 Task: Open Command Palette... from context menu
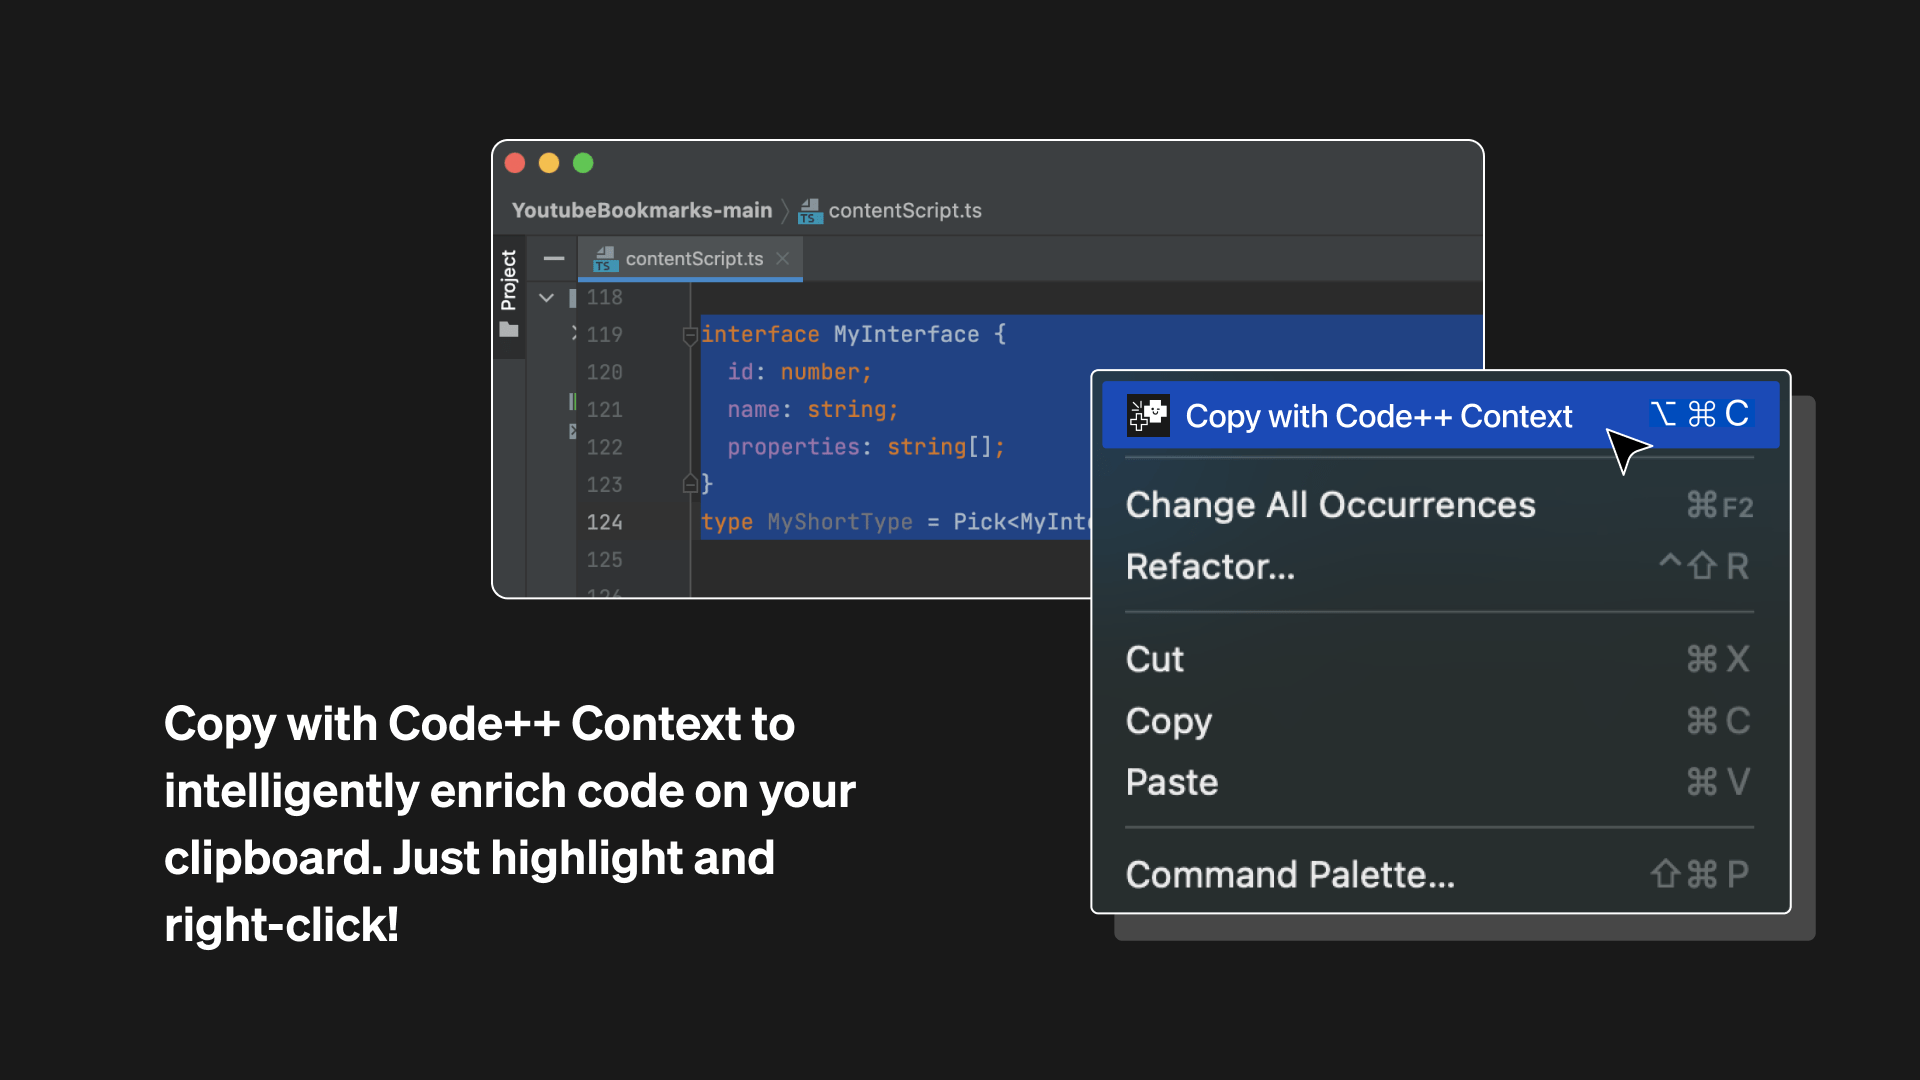1290,875
